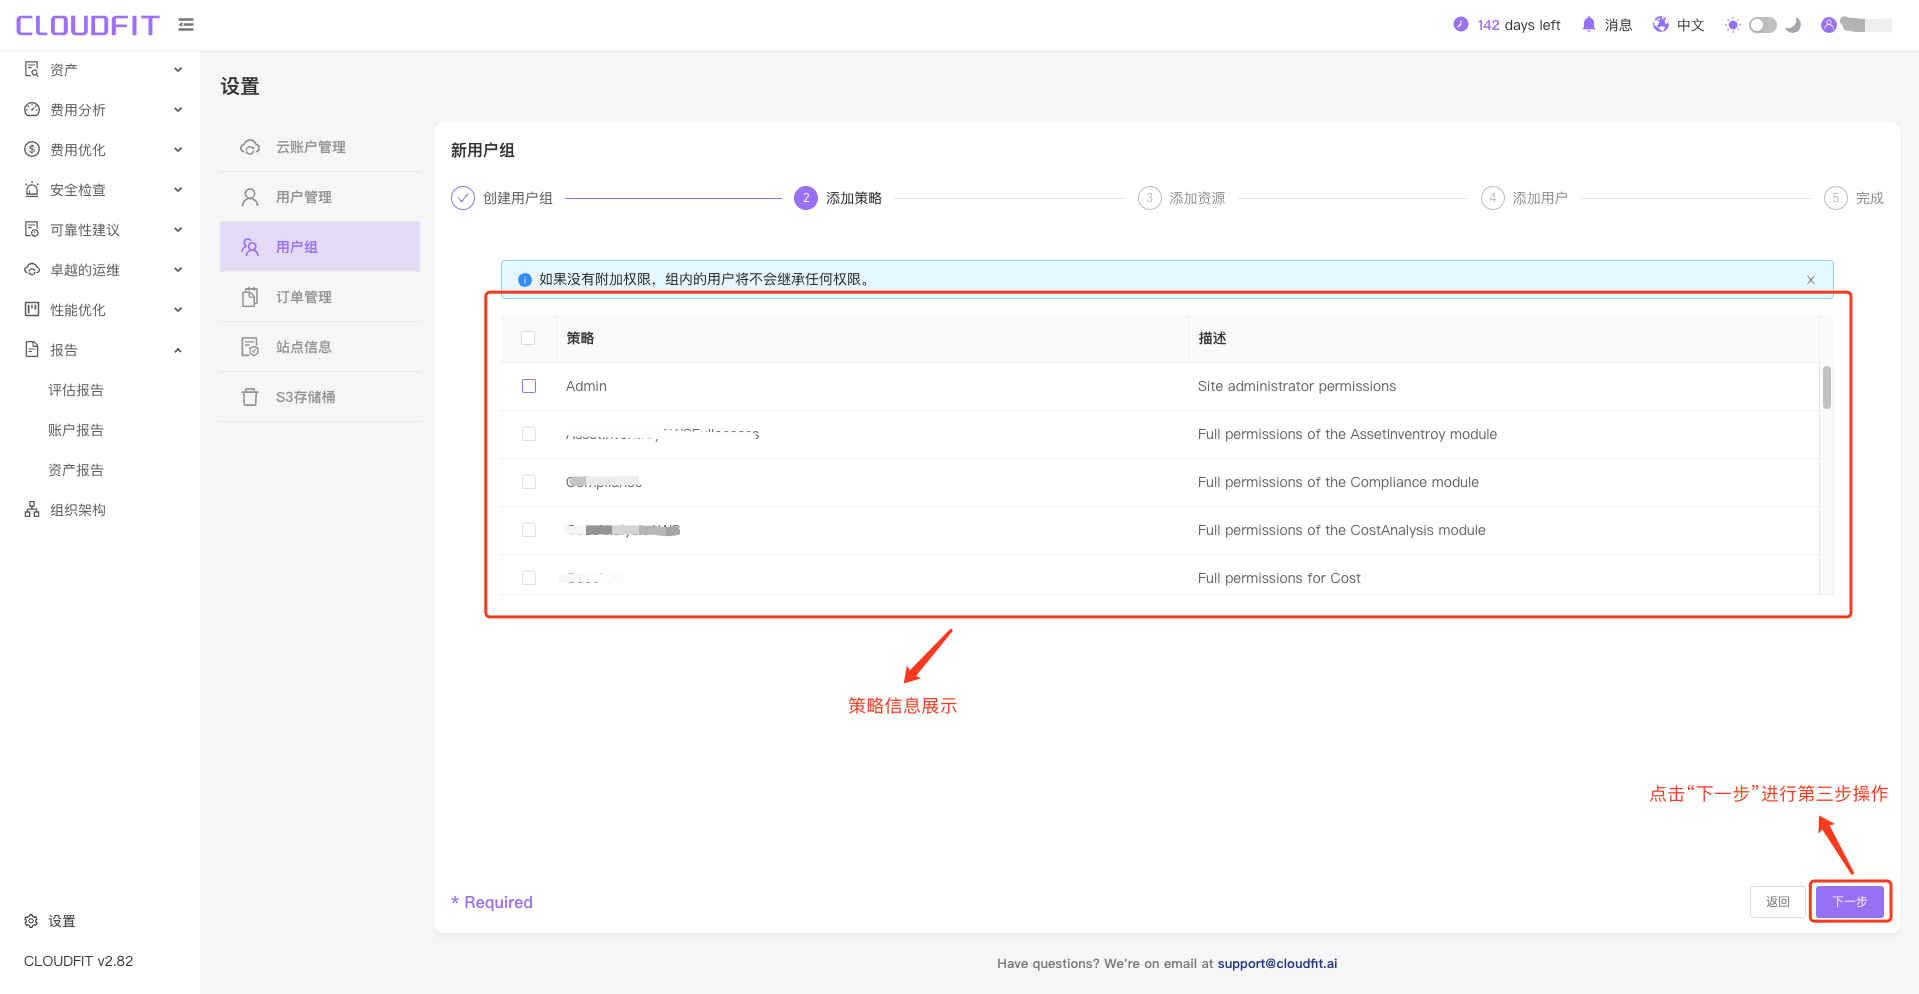Click the blue info icon in alert
Screen dimensions: 1919x994
coord(525,280)
